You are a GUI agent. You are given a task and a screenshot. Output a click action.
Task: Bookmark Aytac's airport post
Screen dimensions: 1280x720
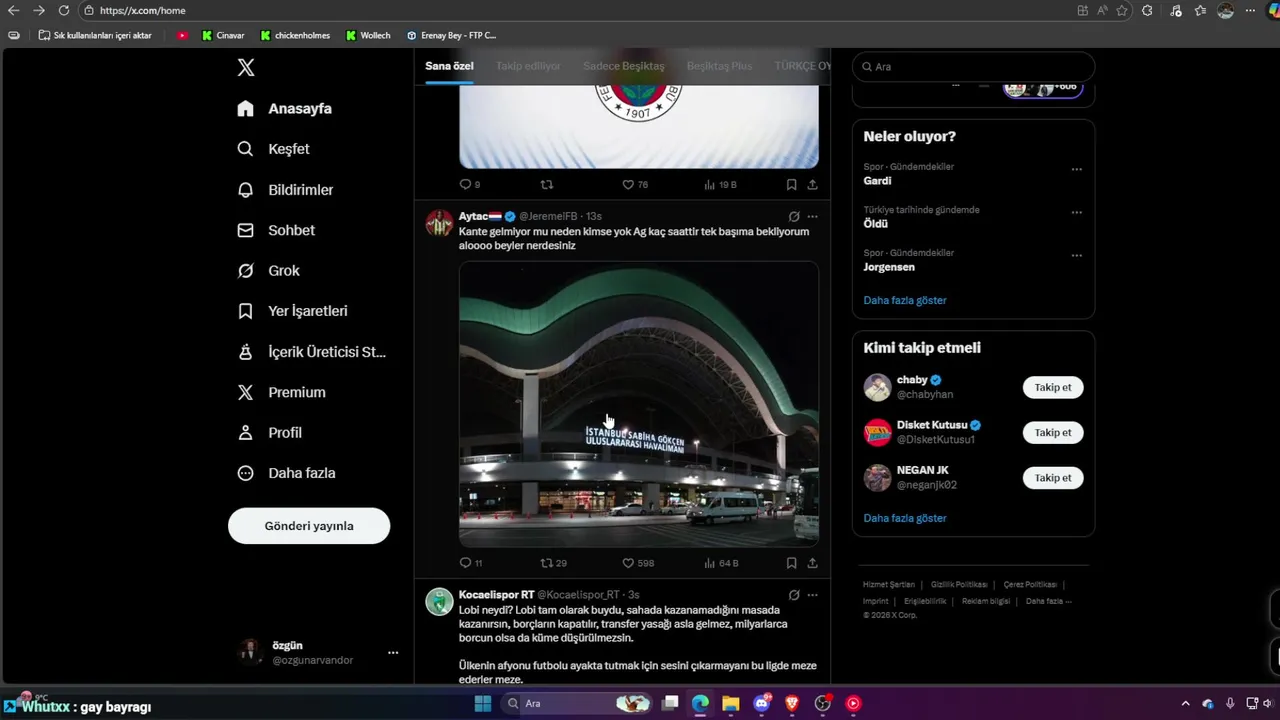point(791,563)
